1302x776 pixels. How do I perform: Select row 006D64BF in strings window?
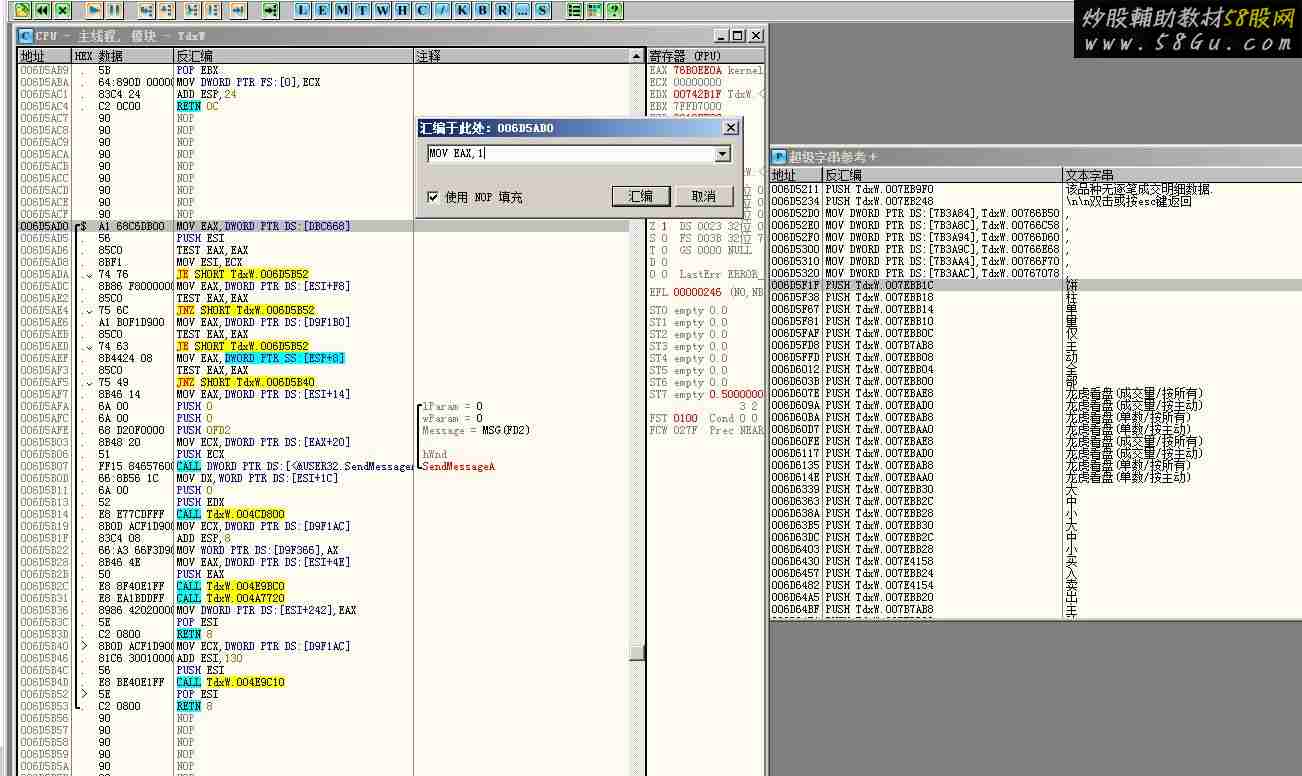tap(1036, 610)
